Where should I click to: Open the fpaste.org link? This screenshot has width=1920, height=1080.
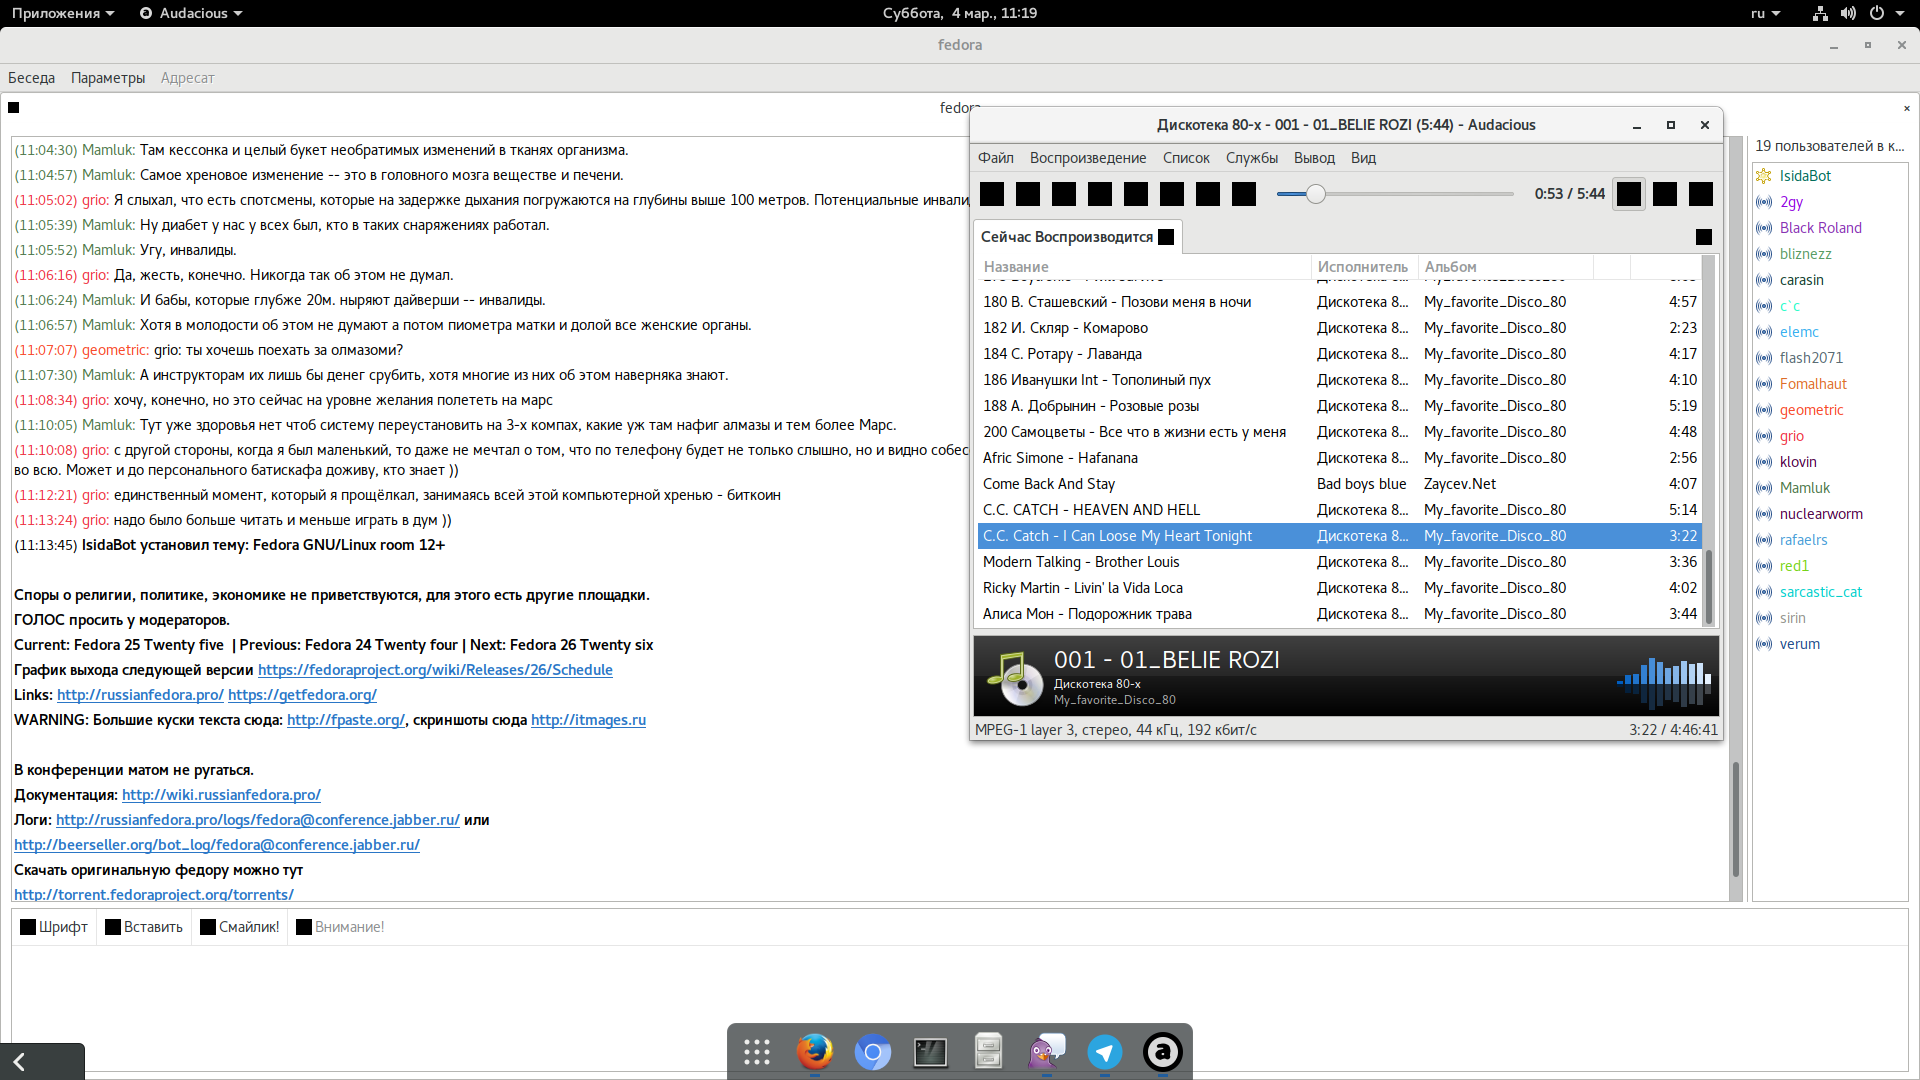(x=346, y=720)
